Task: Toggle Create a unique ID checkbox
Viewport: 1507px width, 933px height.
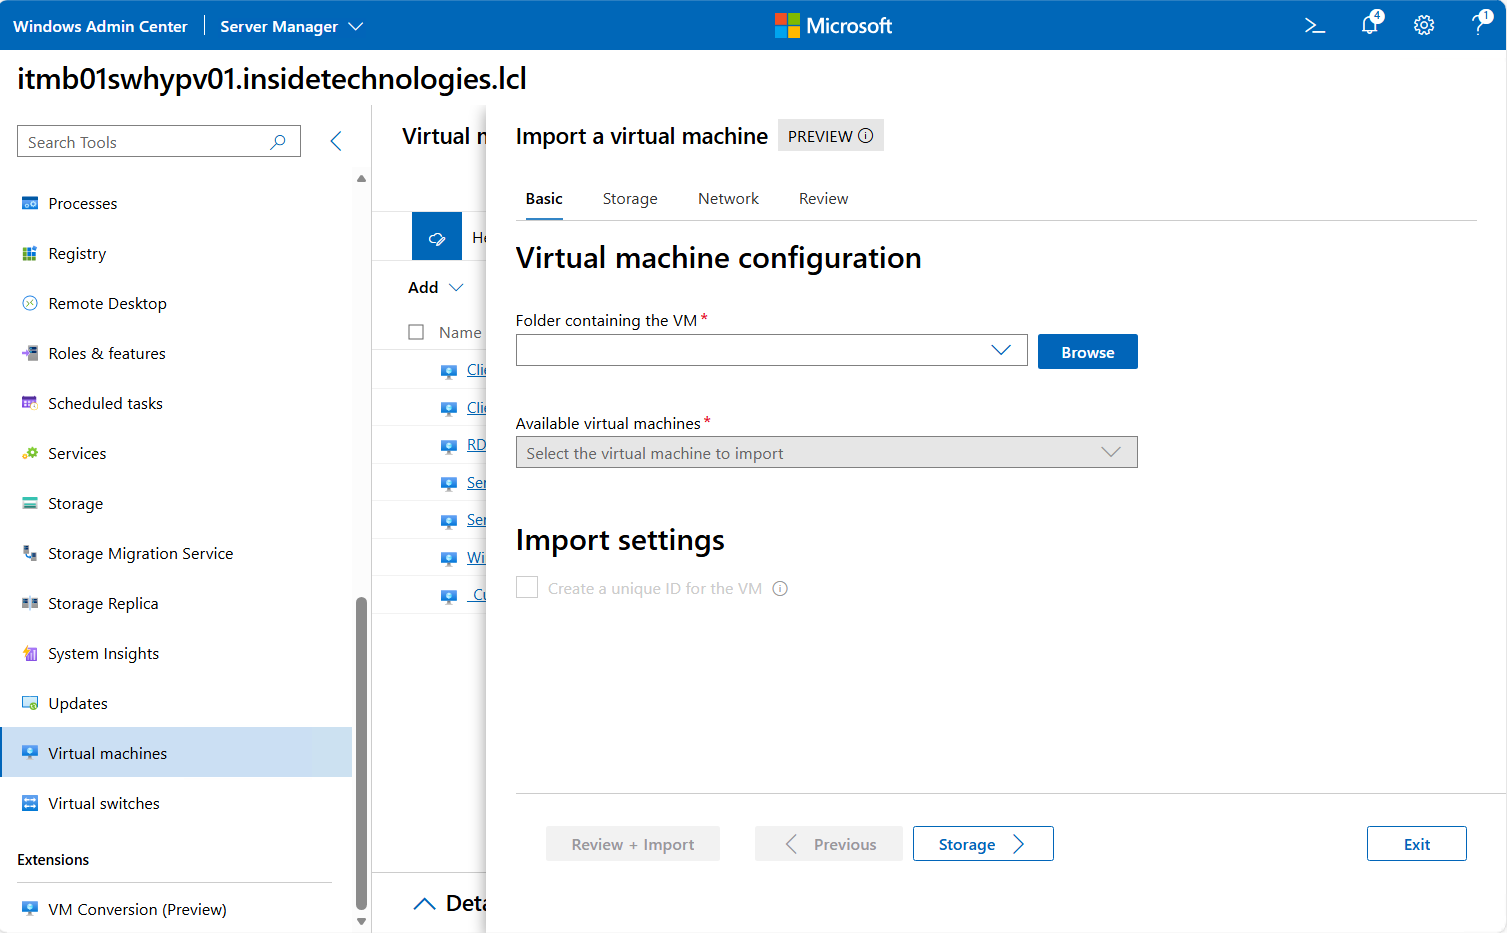Action: [527, 588]
